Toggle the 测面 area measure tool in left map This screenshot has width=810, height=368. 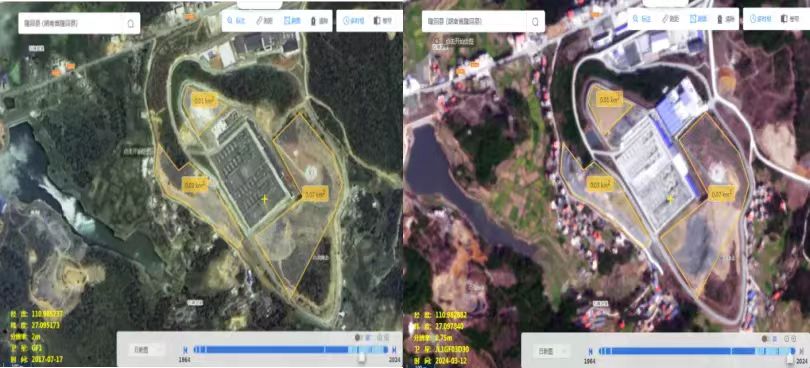(292, 21)
